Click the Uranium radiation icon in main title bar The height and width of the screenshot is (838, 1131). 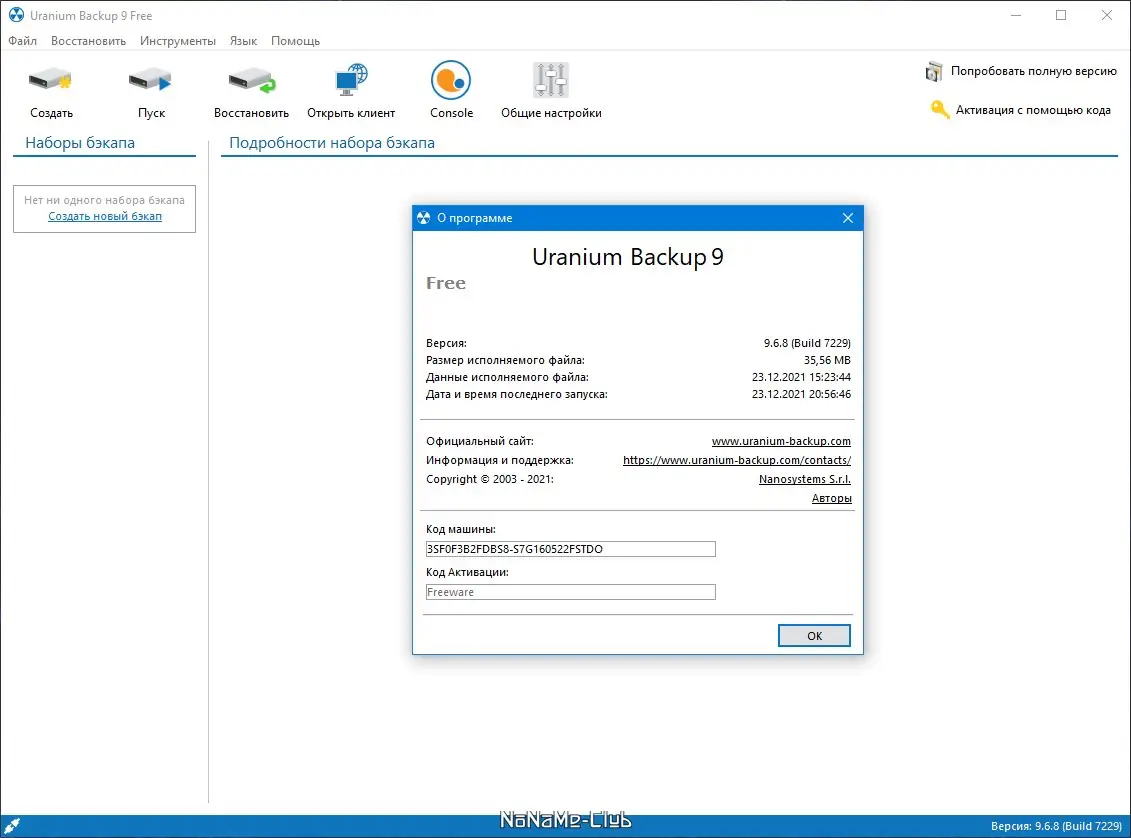pyautogui.click(x=16, y=15)
